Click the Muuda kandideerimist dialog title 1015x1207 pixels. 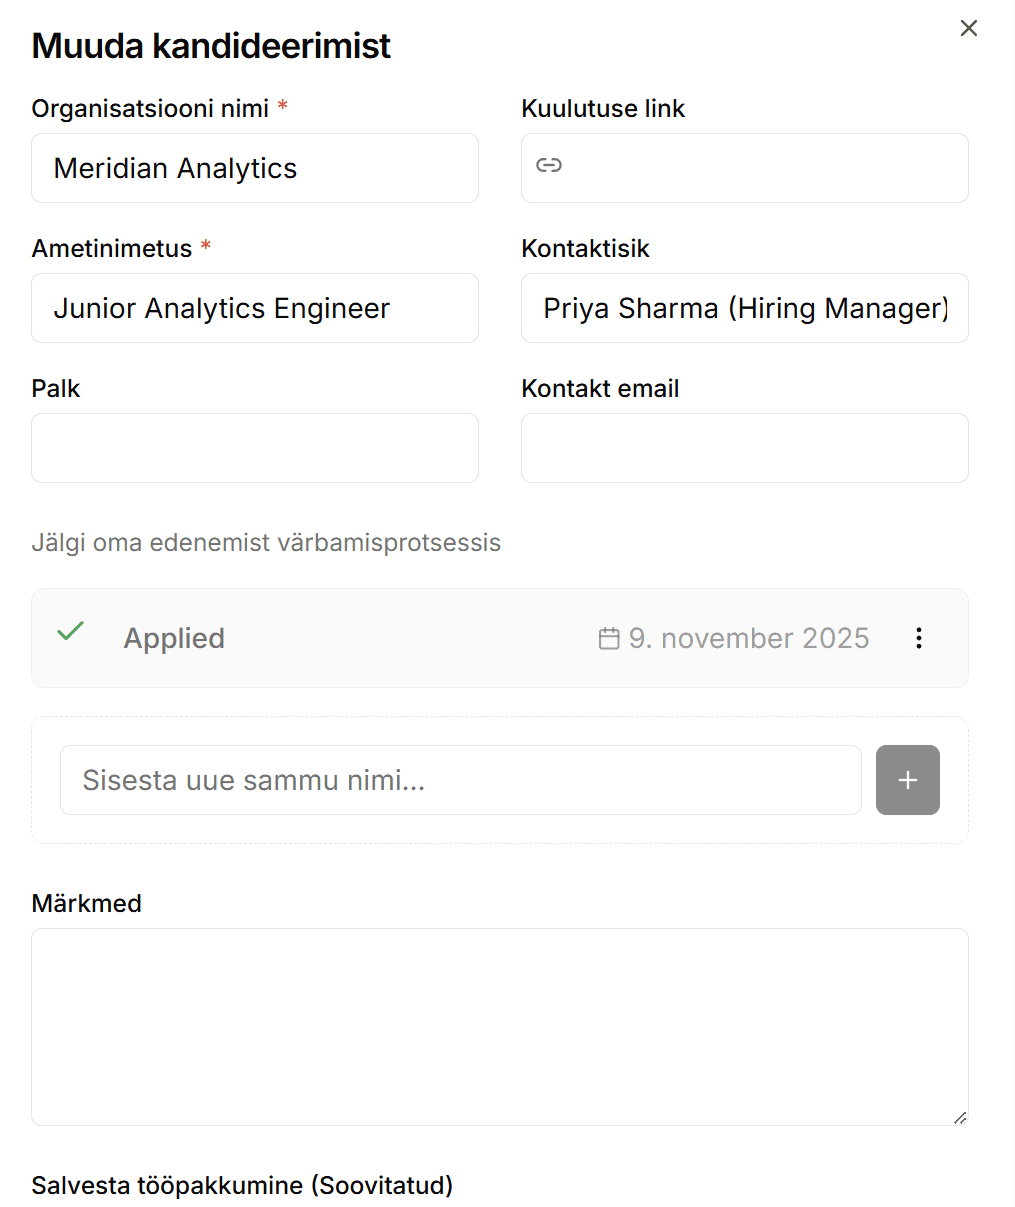[211, 45]
